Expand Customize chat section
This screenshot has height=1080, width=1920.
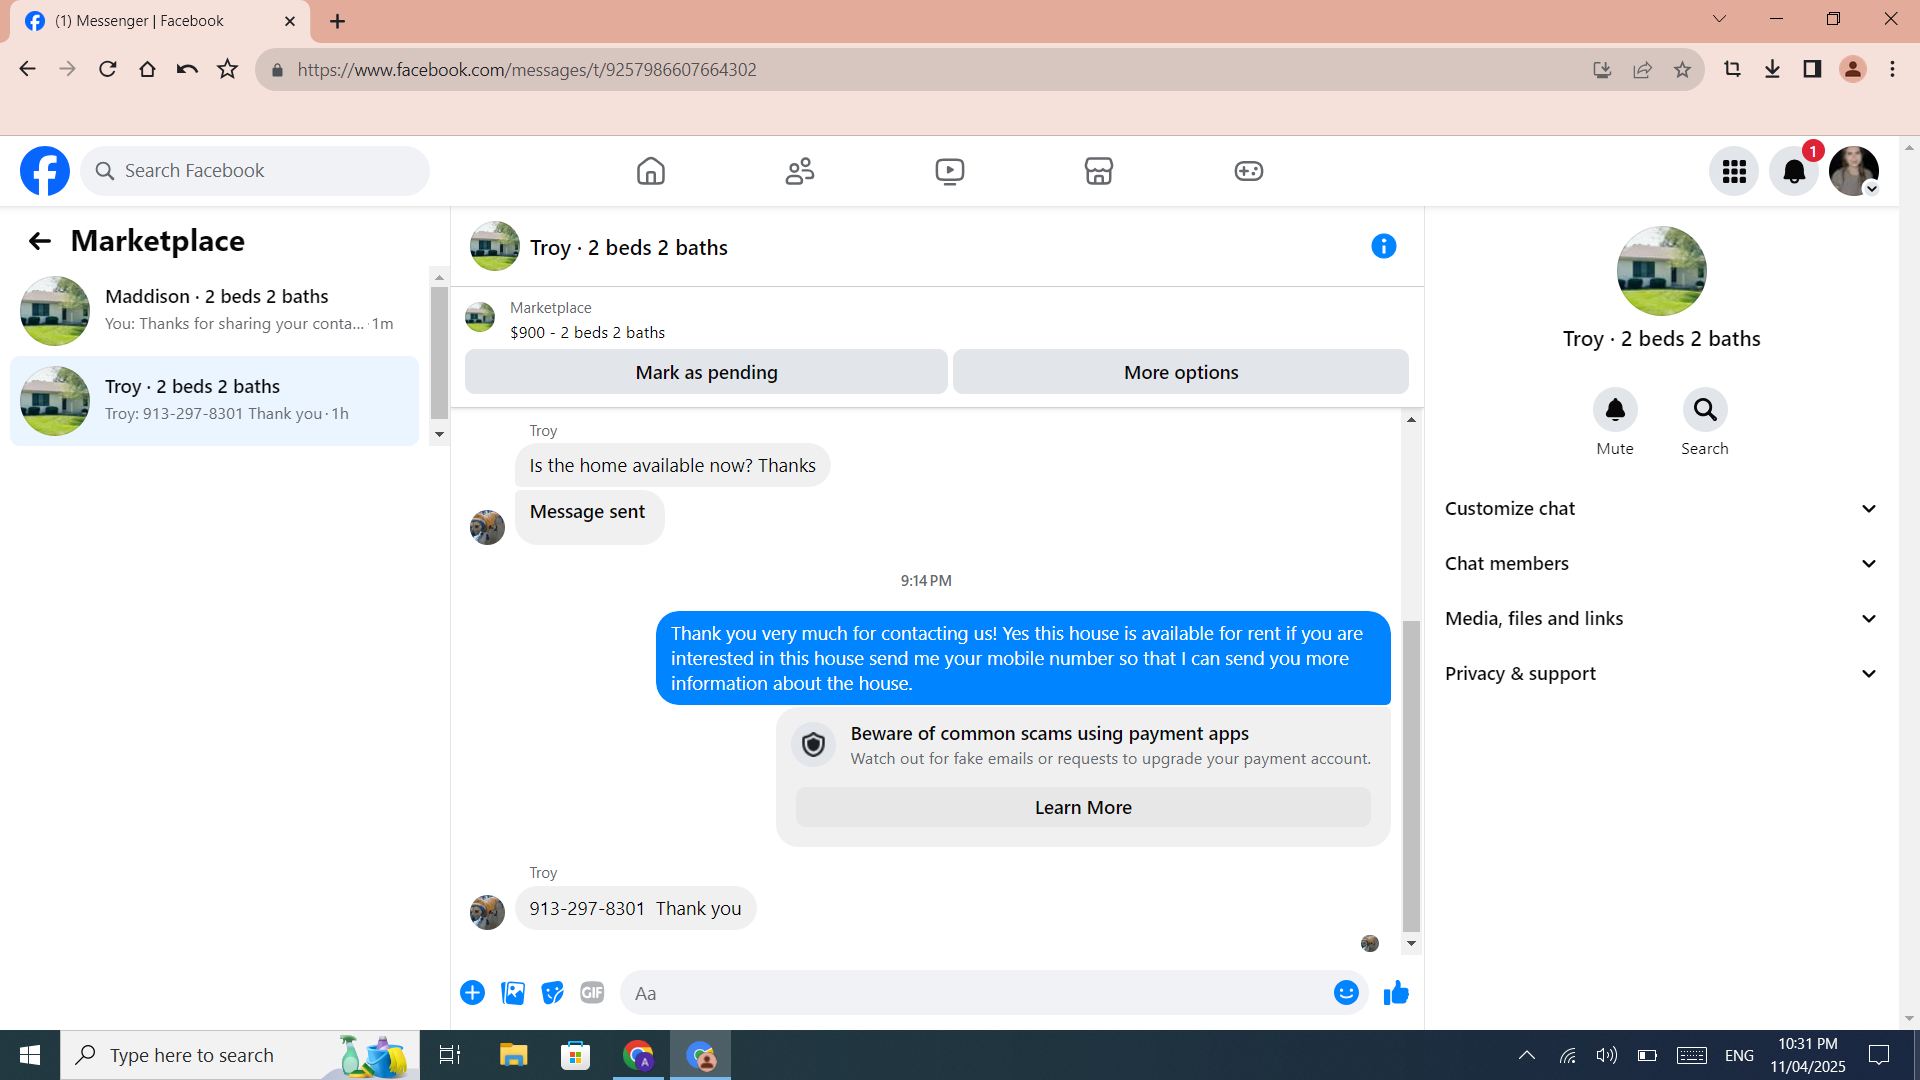[1661, 509]
